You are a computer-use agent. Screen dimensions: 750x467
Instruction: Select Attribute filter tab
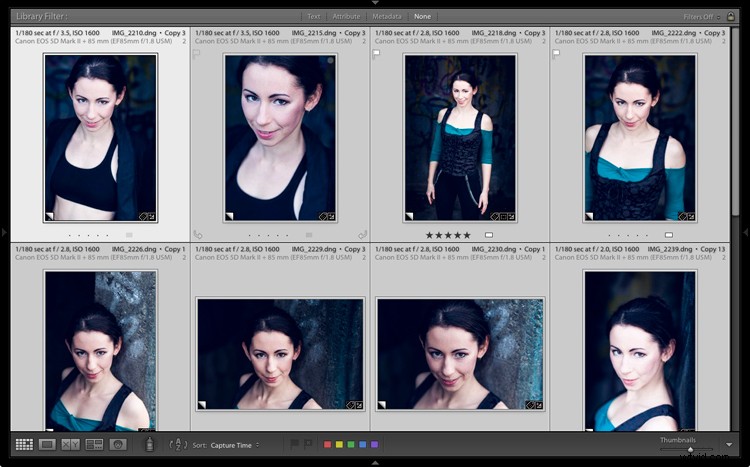pos(346,16)
